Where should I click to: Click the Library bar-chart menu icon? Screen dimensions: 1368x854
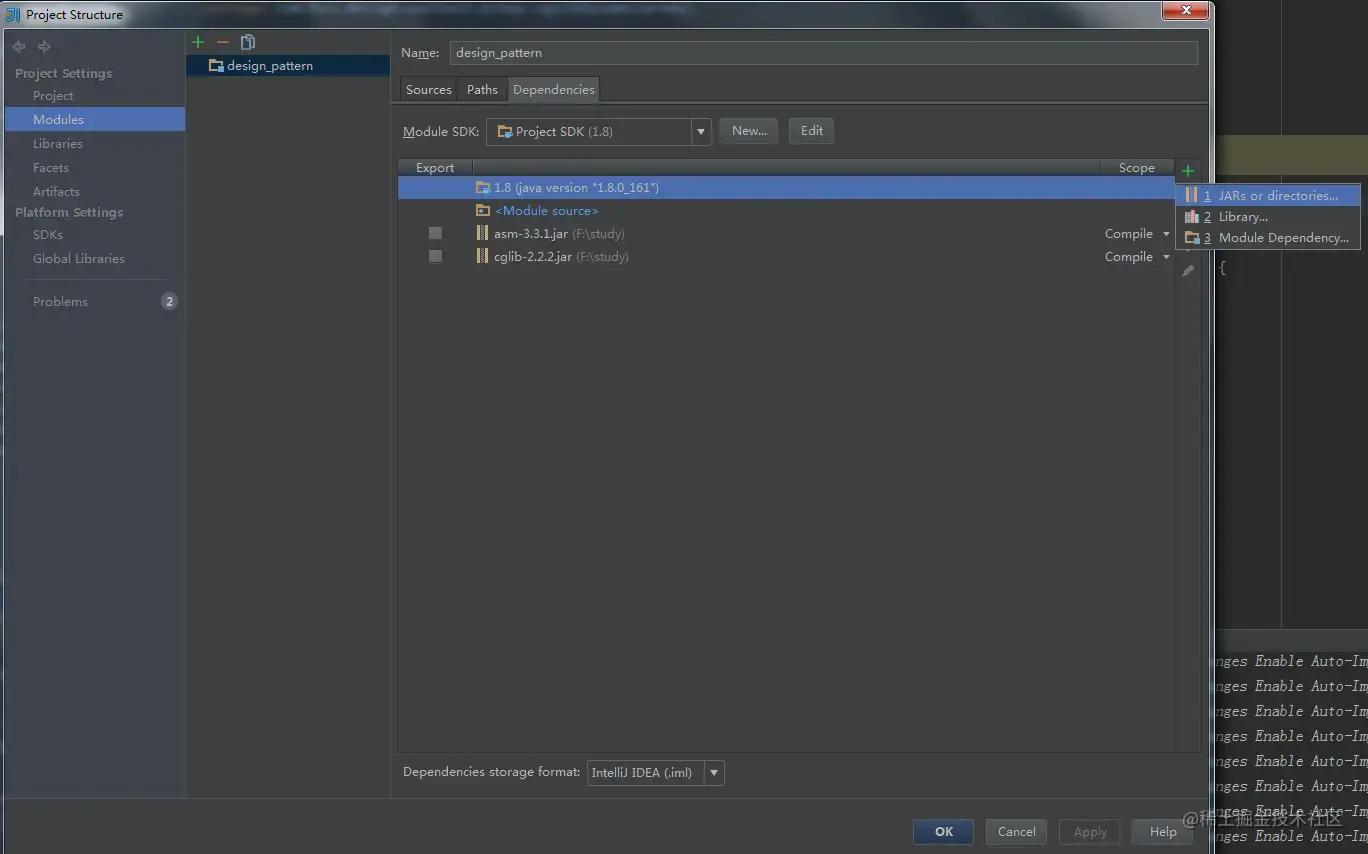[x=1191, y=216]
